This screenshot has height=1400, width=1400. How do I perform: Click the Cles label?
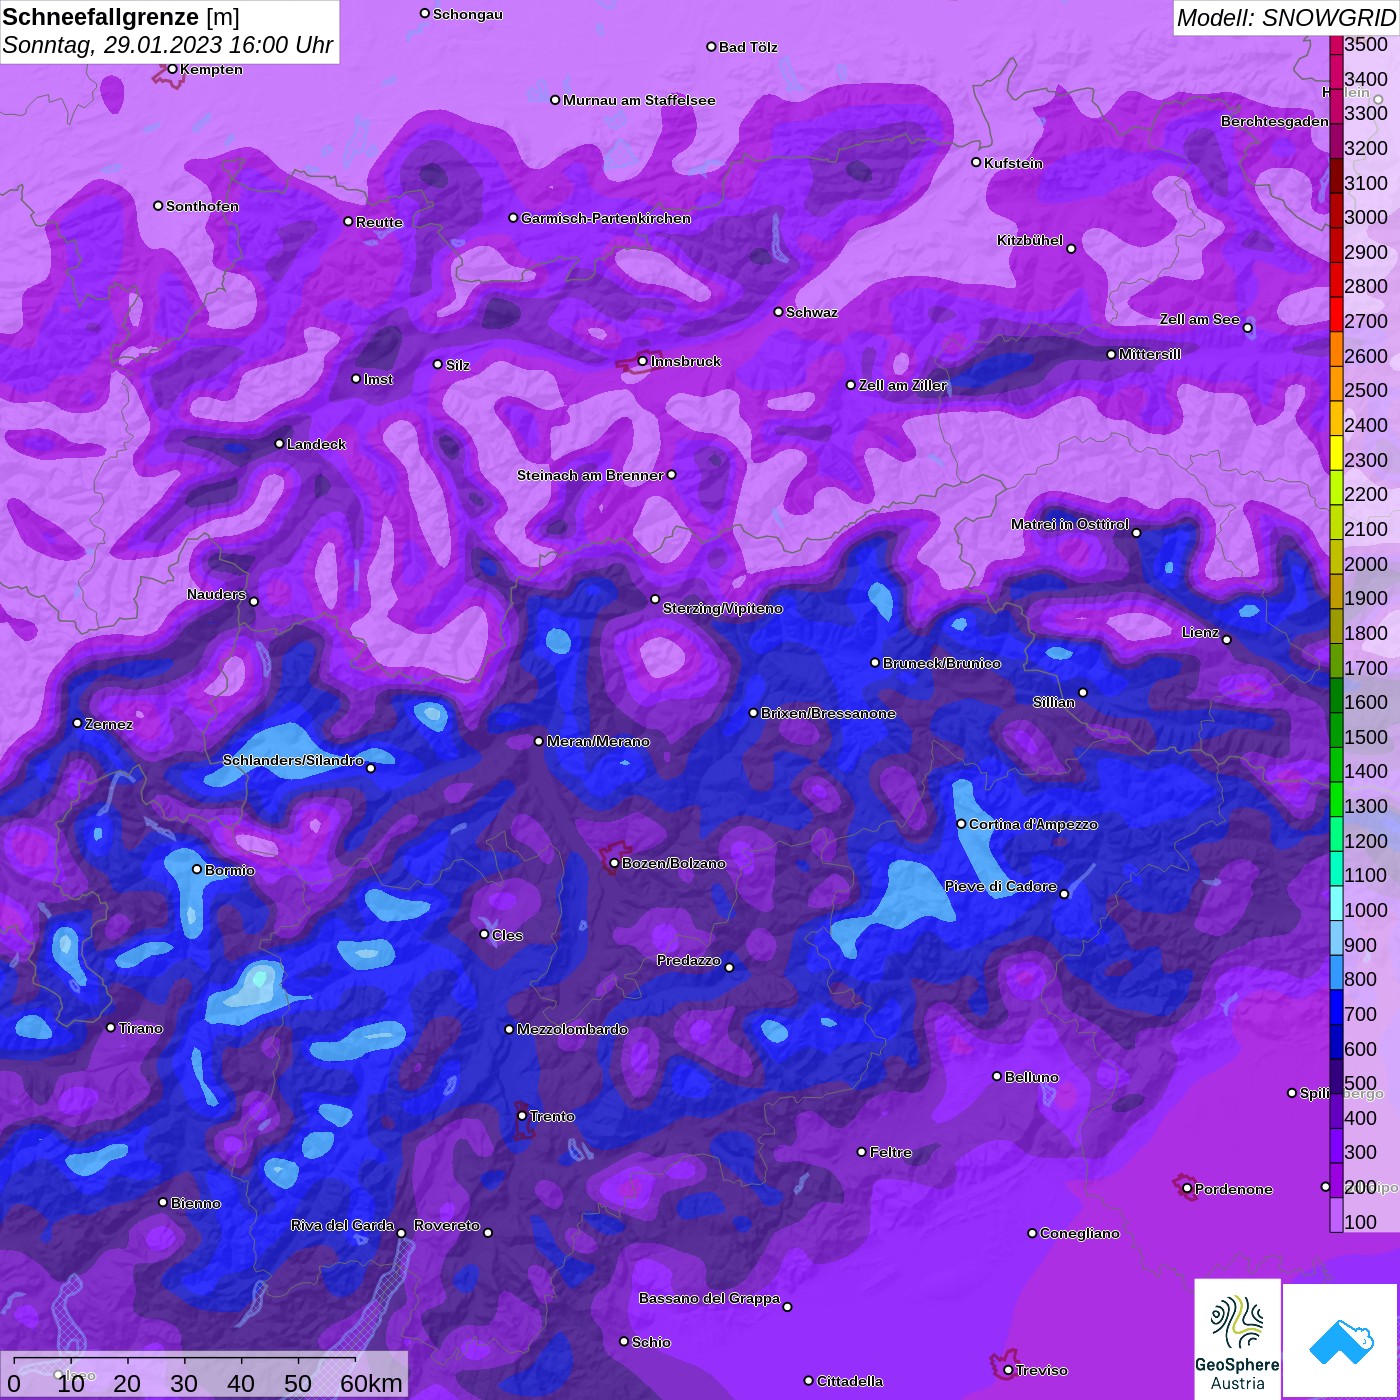[507, 935]
